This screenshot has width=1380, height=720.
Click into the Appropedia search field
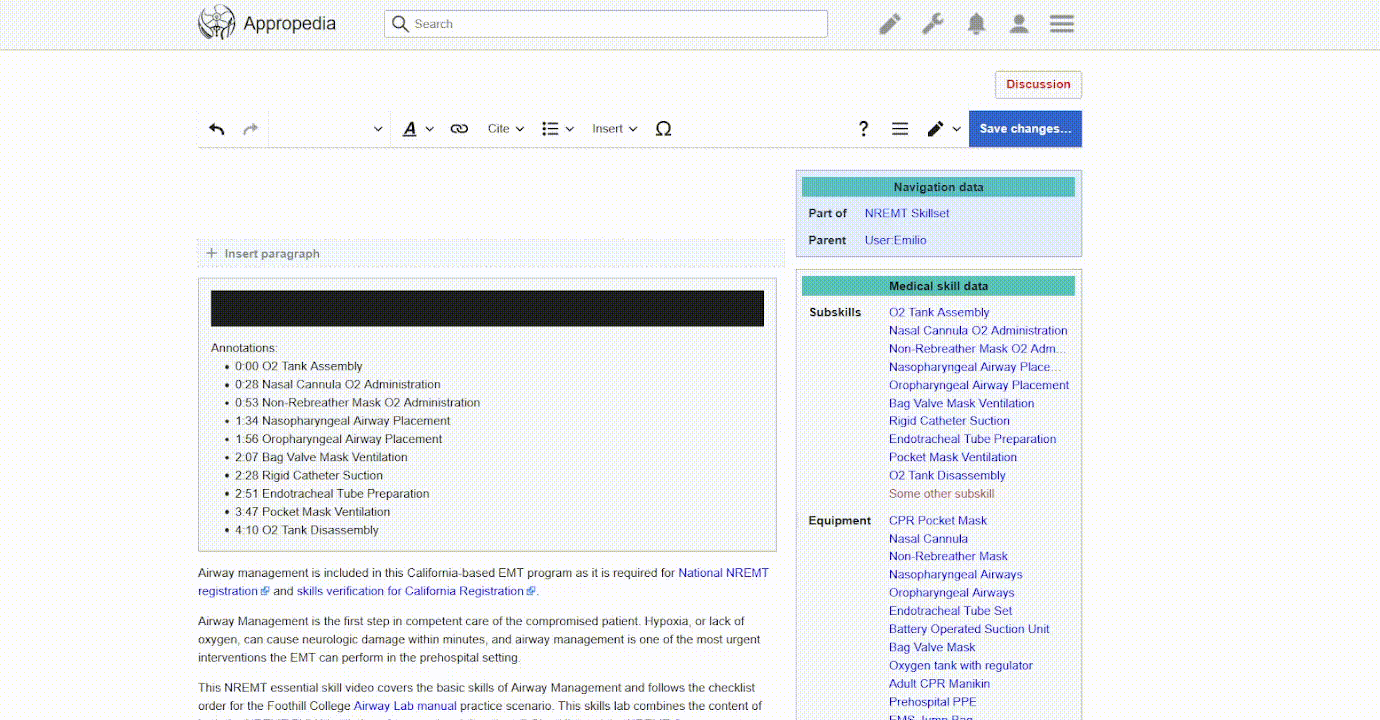coord(606,24)
